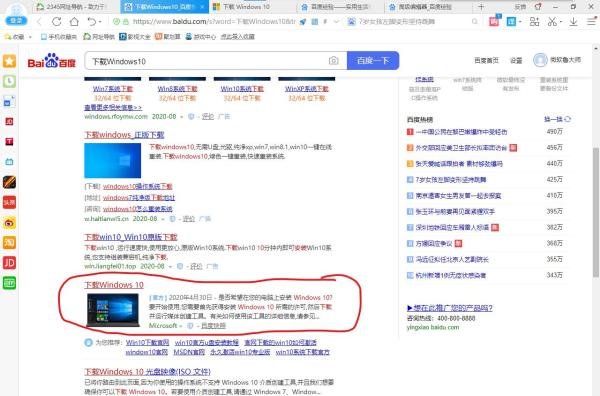Open 百度首页 link at top right

pos(486,60)
